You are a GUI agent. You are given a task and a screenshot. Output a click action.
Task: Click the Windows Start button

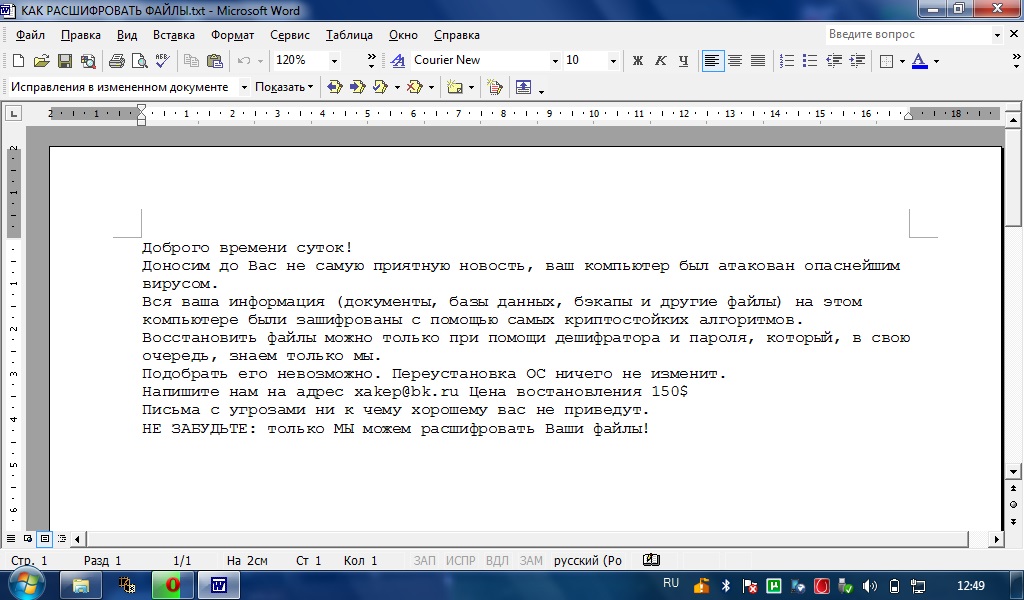[x=24, y=584]
